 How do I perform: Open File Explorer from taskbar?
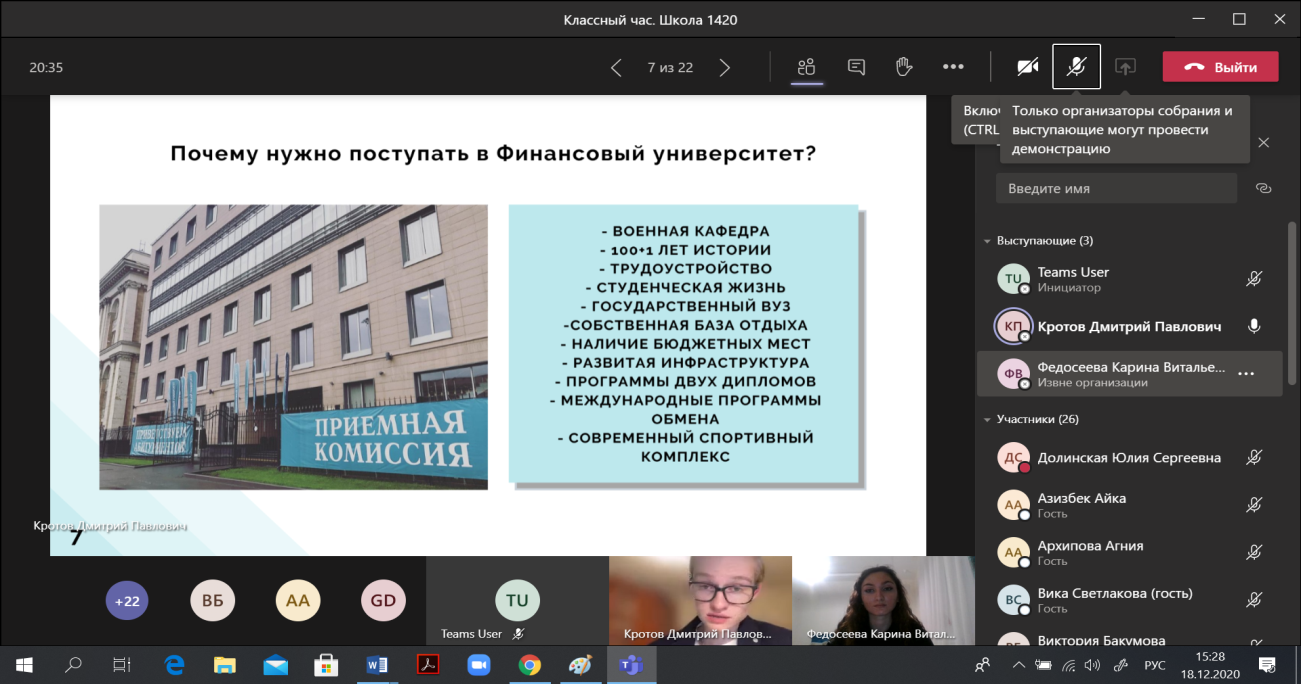click(x=224, y=664)
